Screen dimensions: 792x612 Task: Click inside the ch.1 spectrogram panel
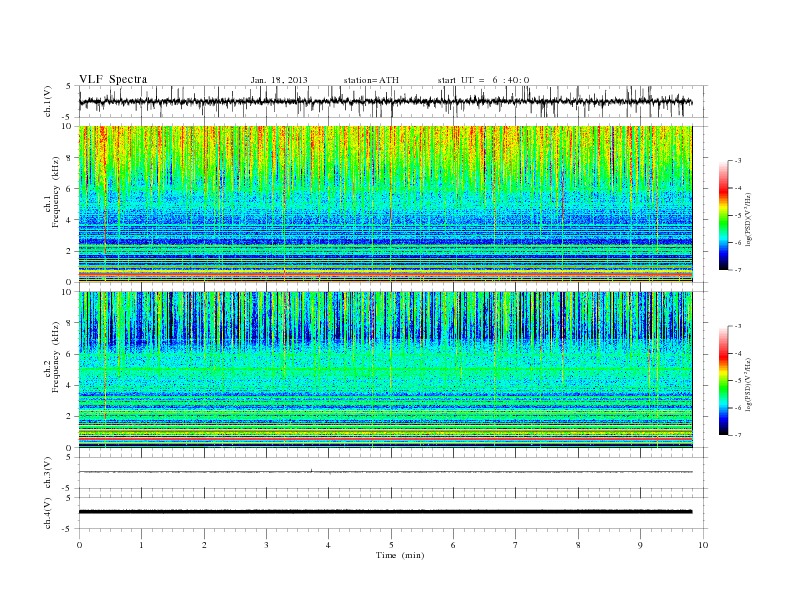pyautogui.click(x=385, y=204)
